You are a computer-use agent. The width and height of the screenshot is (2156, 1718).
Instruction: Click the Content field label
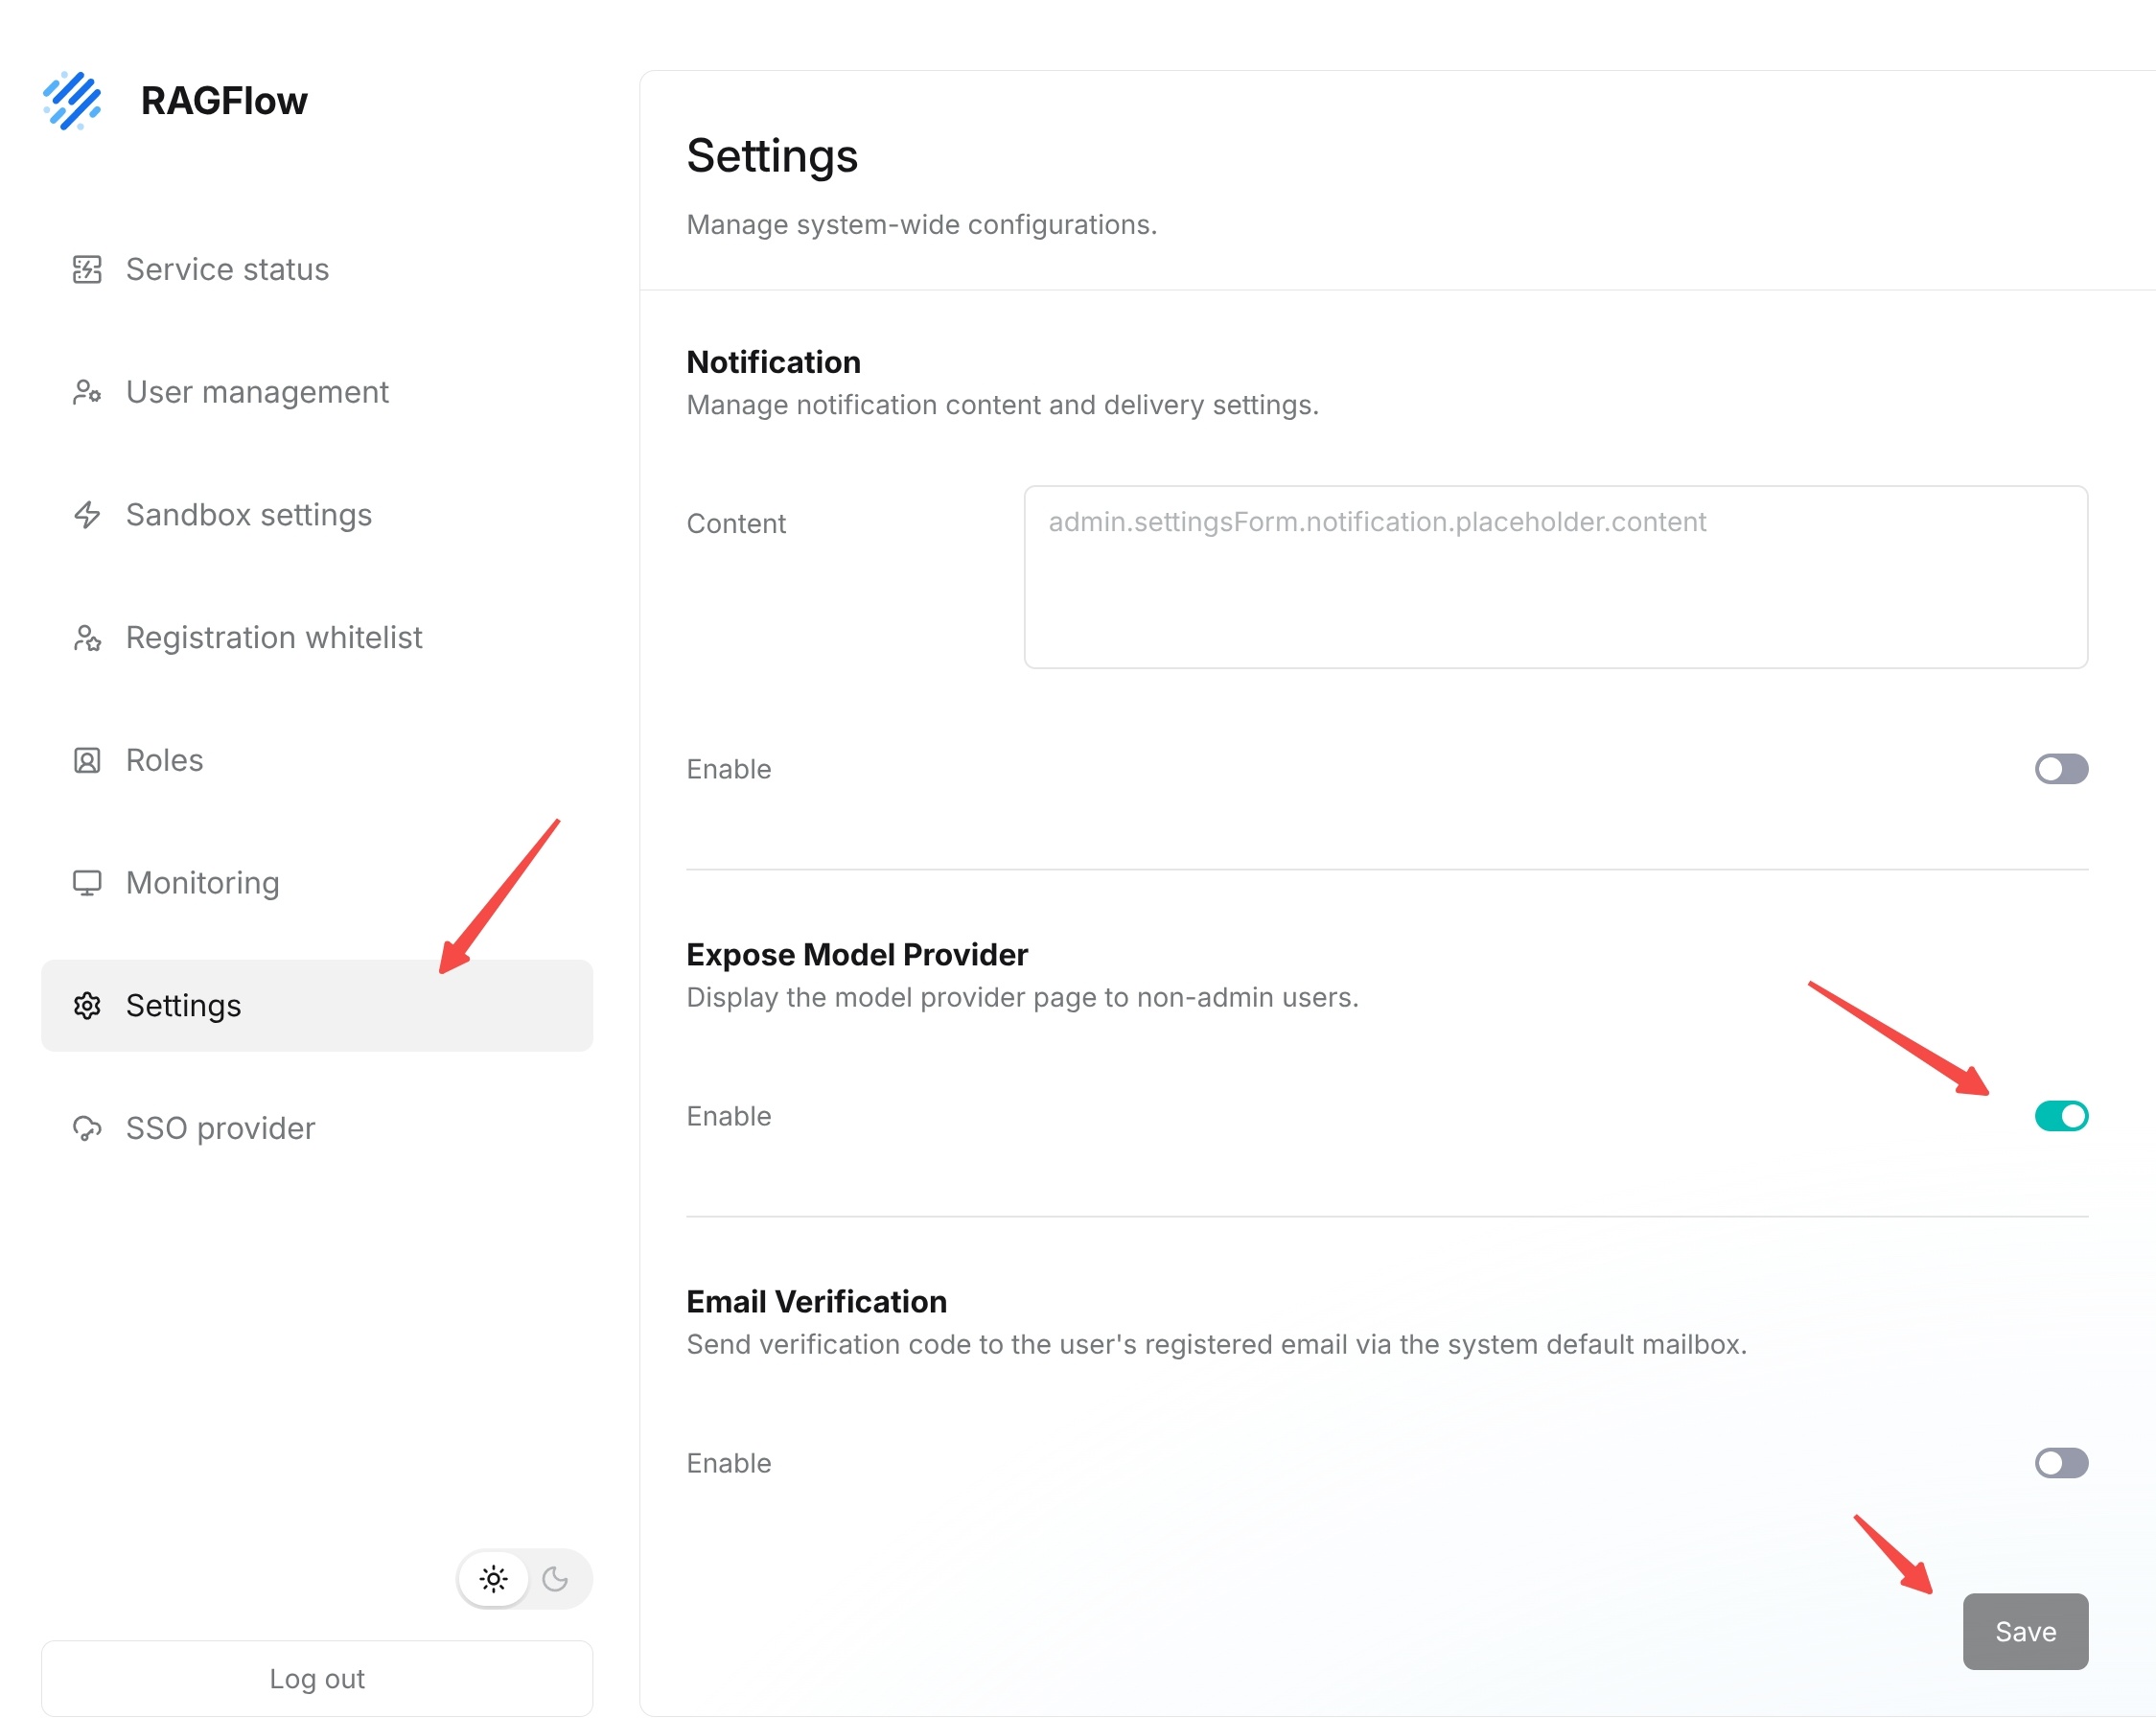point(736,524)
